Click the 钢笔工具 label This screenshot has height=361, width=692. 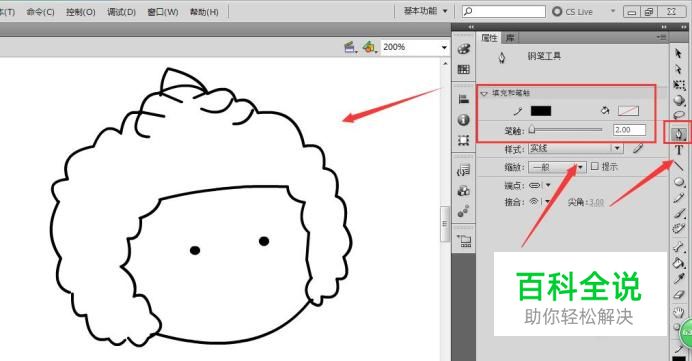(544, 56)
